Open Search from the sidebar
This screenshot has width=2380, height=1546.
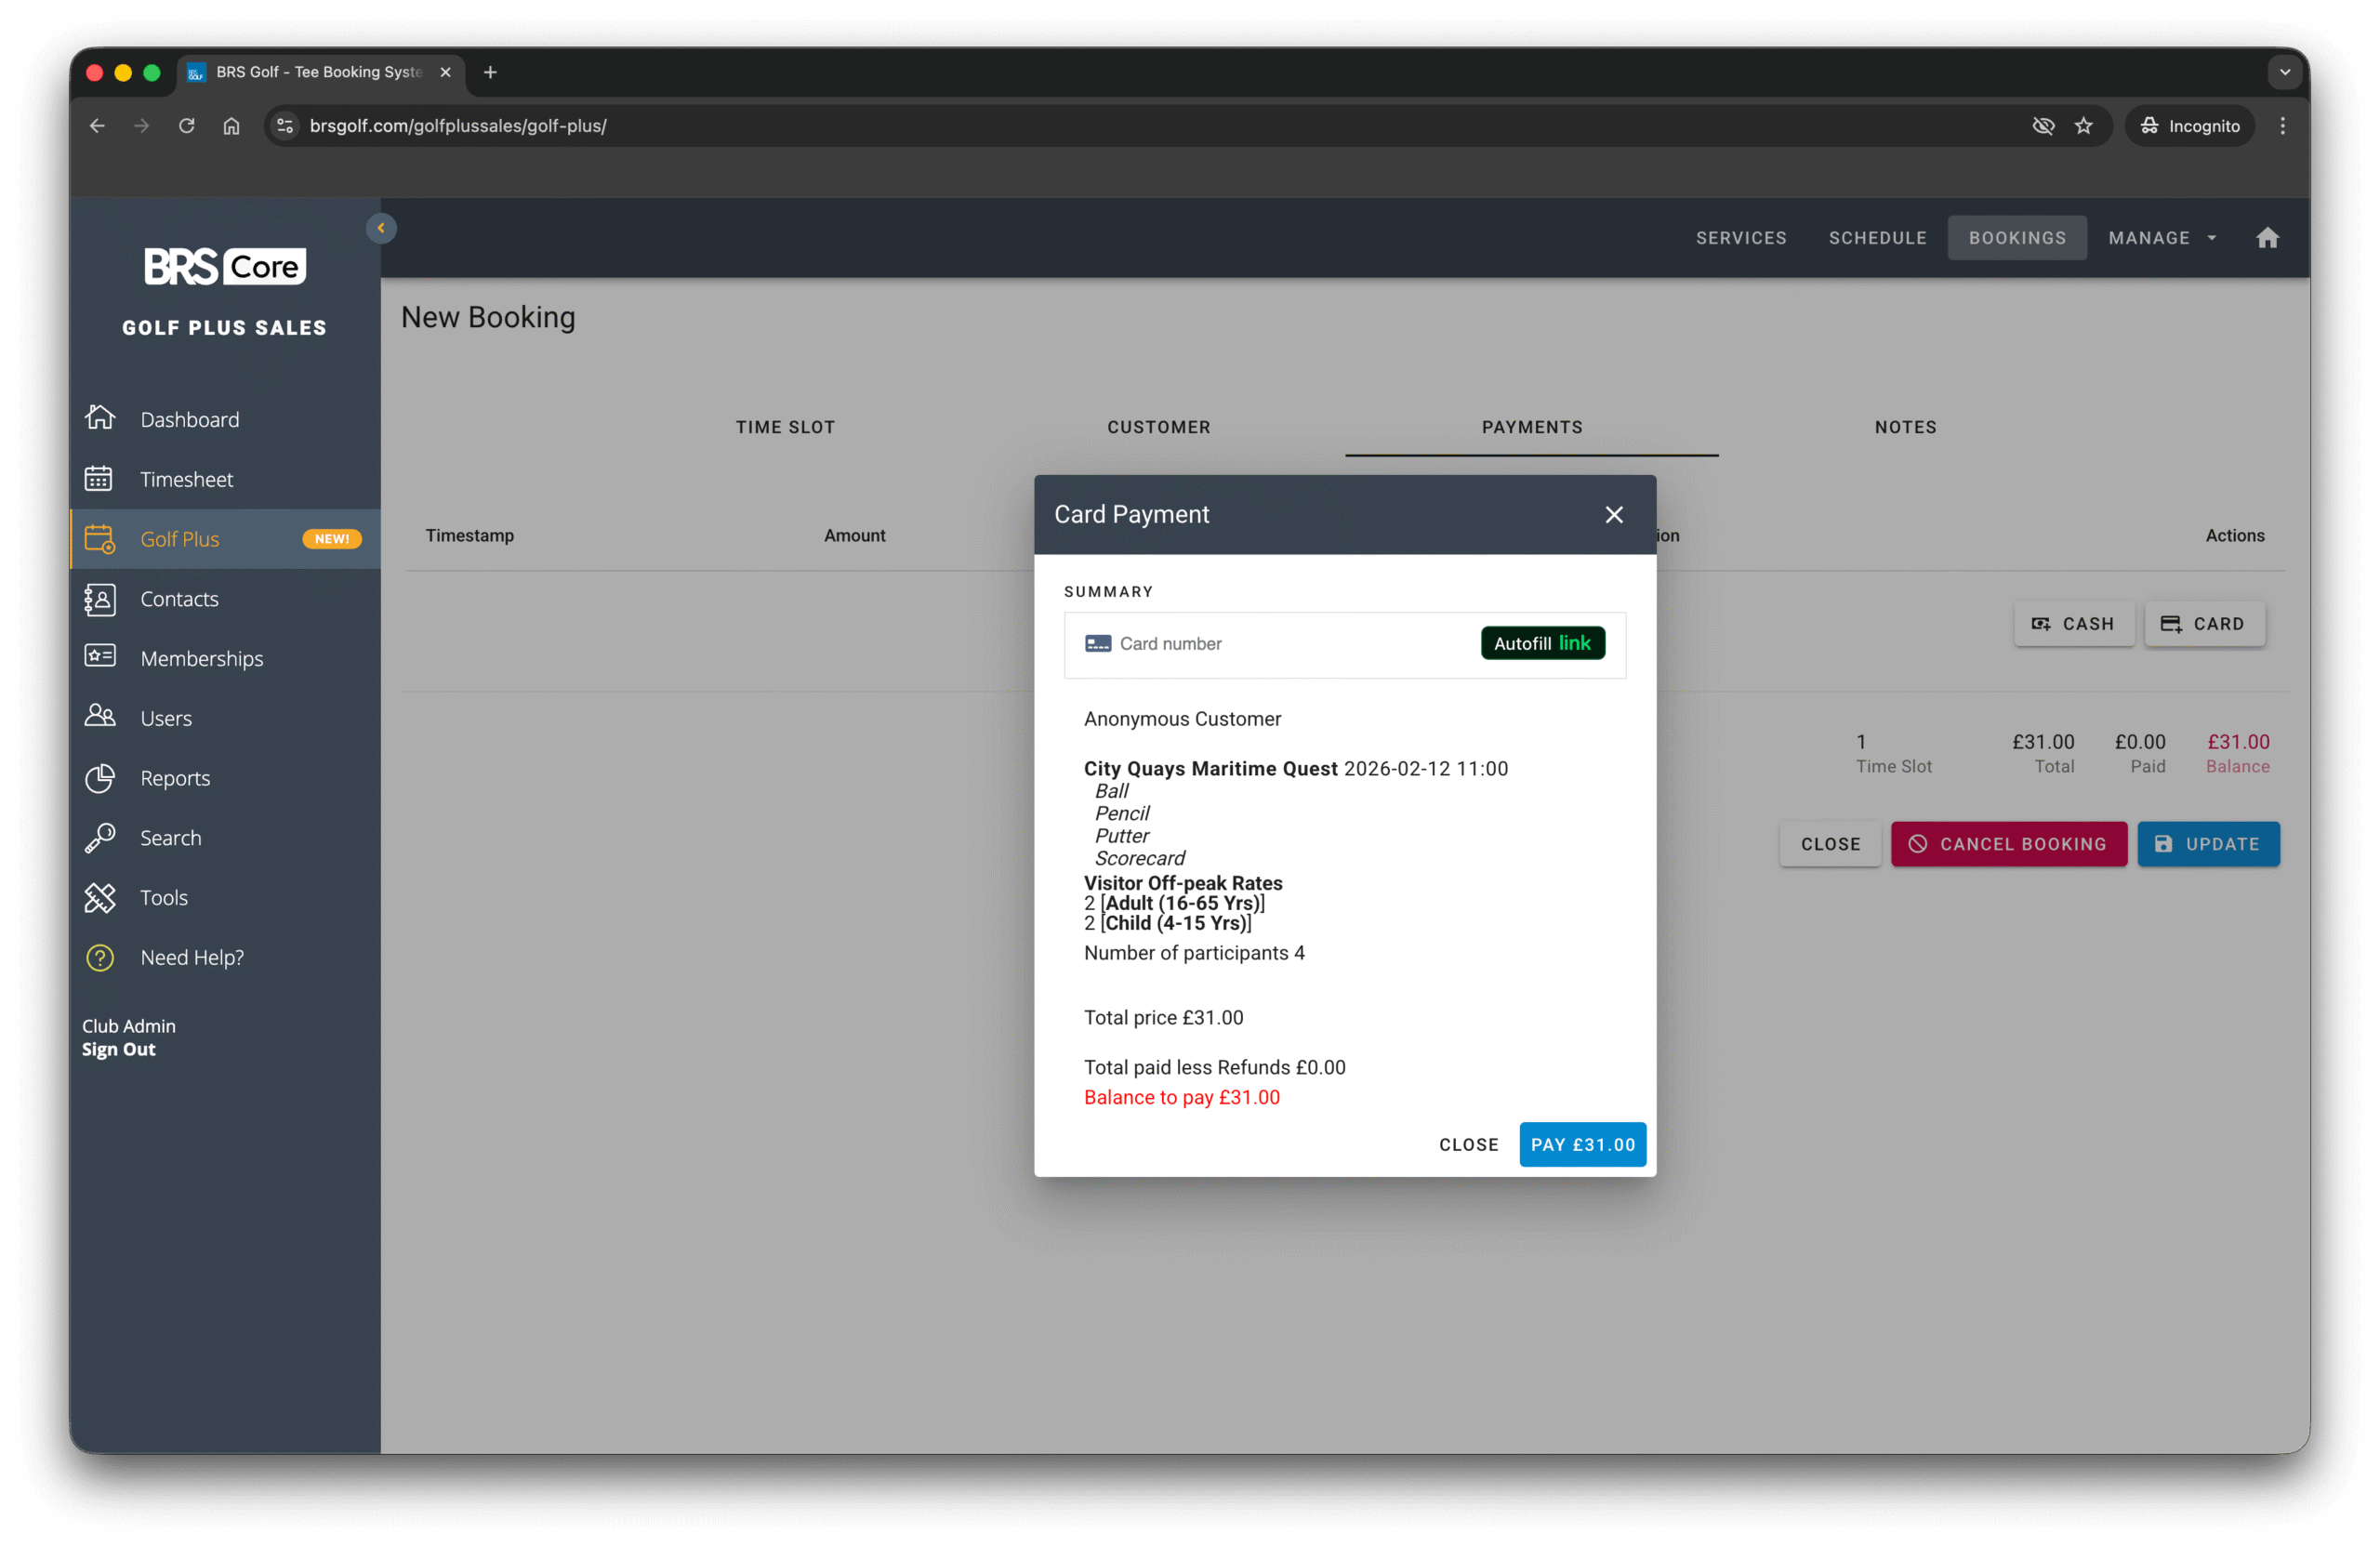(x=100, y=838)
